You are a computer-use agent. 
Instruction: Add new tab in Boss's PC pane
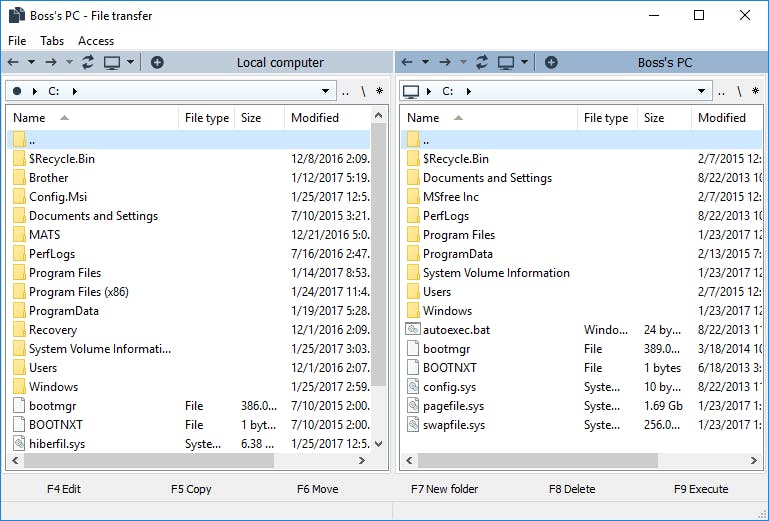[x=551, y=62]
